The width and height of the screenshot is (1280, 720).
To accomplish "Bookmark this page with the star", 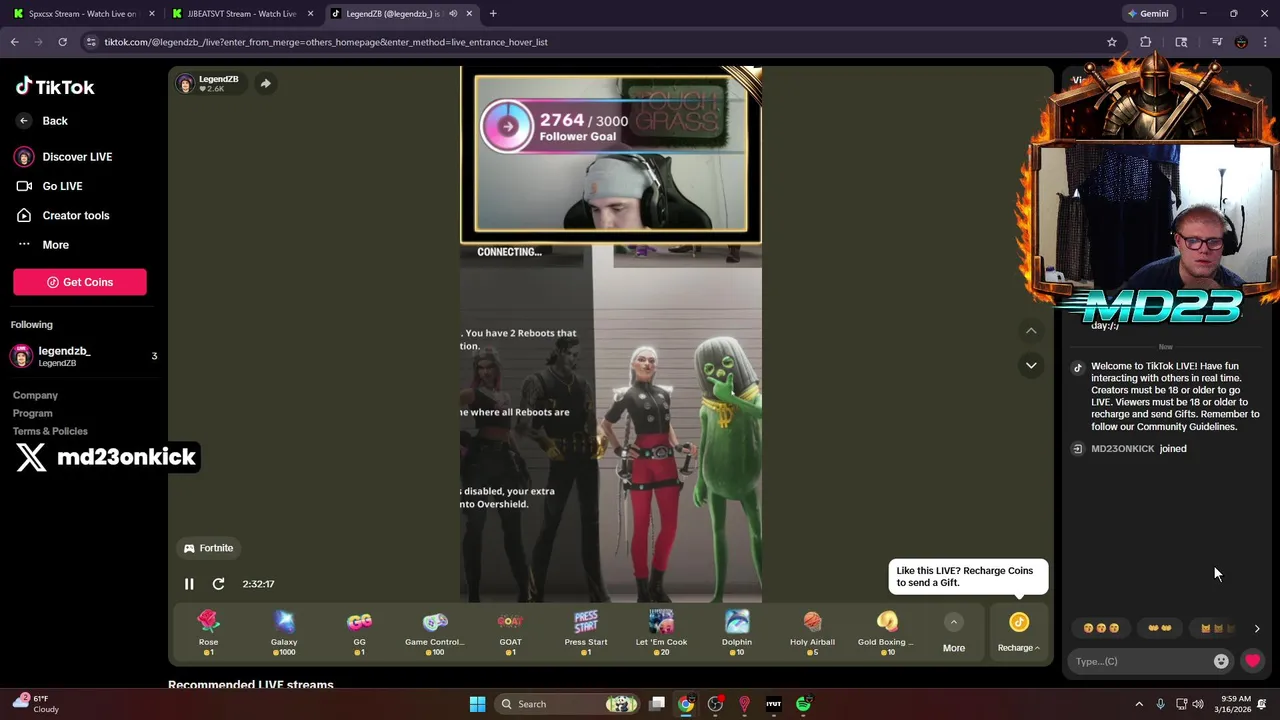I will pyautogui.click(x=1111, y=42).
